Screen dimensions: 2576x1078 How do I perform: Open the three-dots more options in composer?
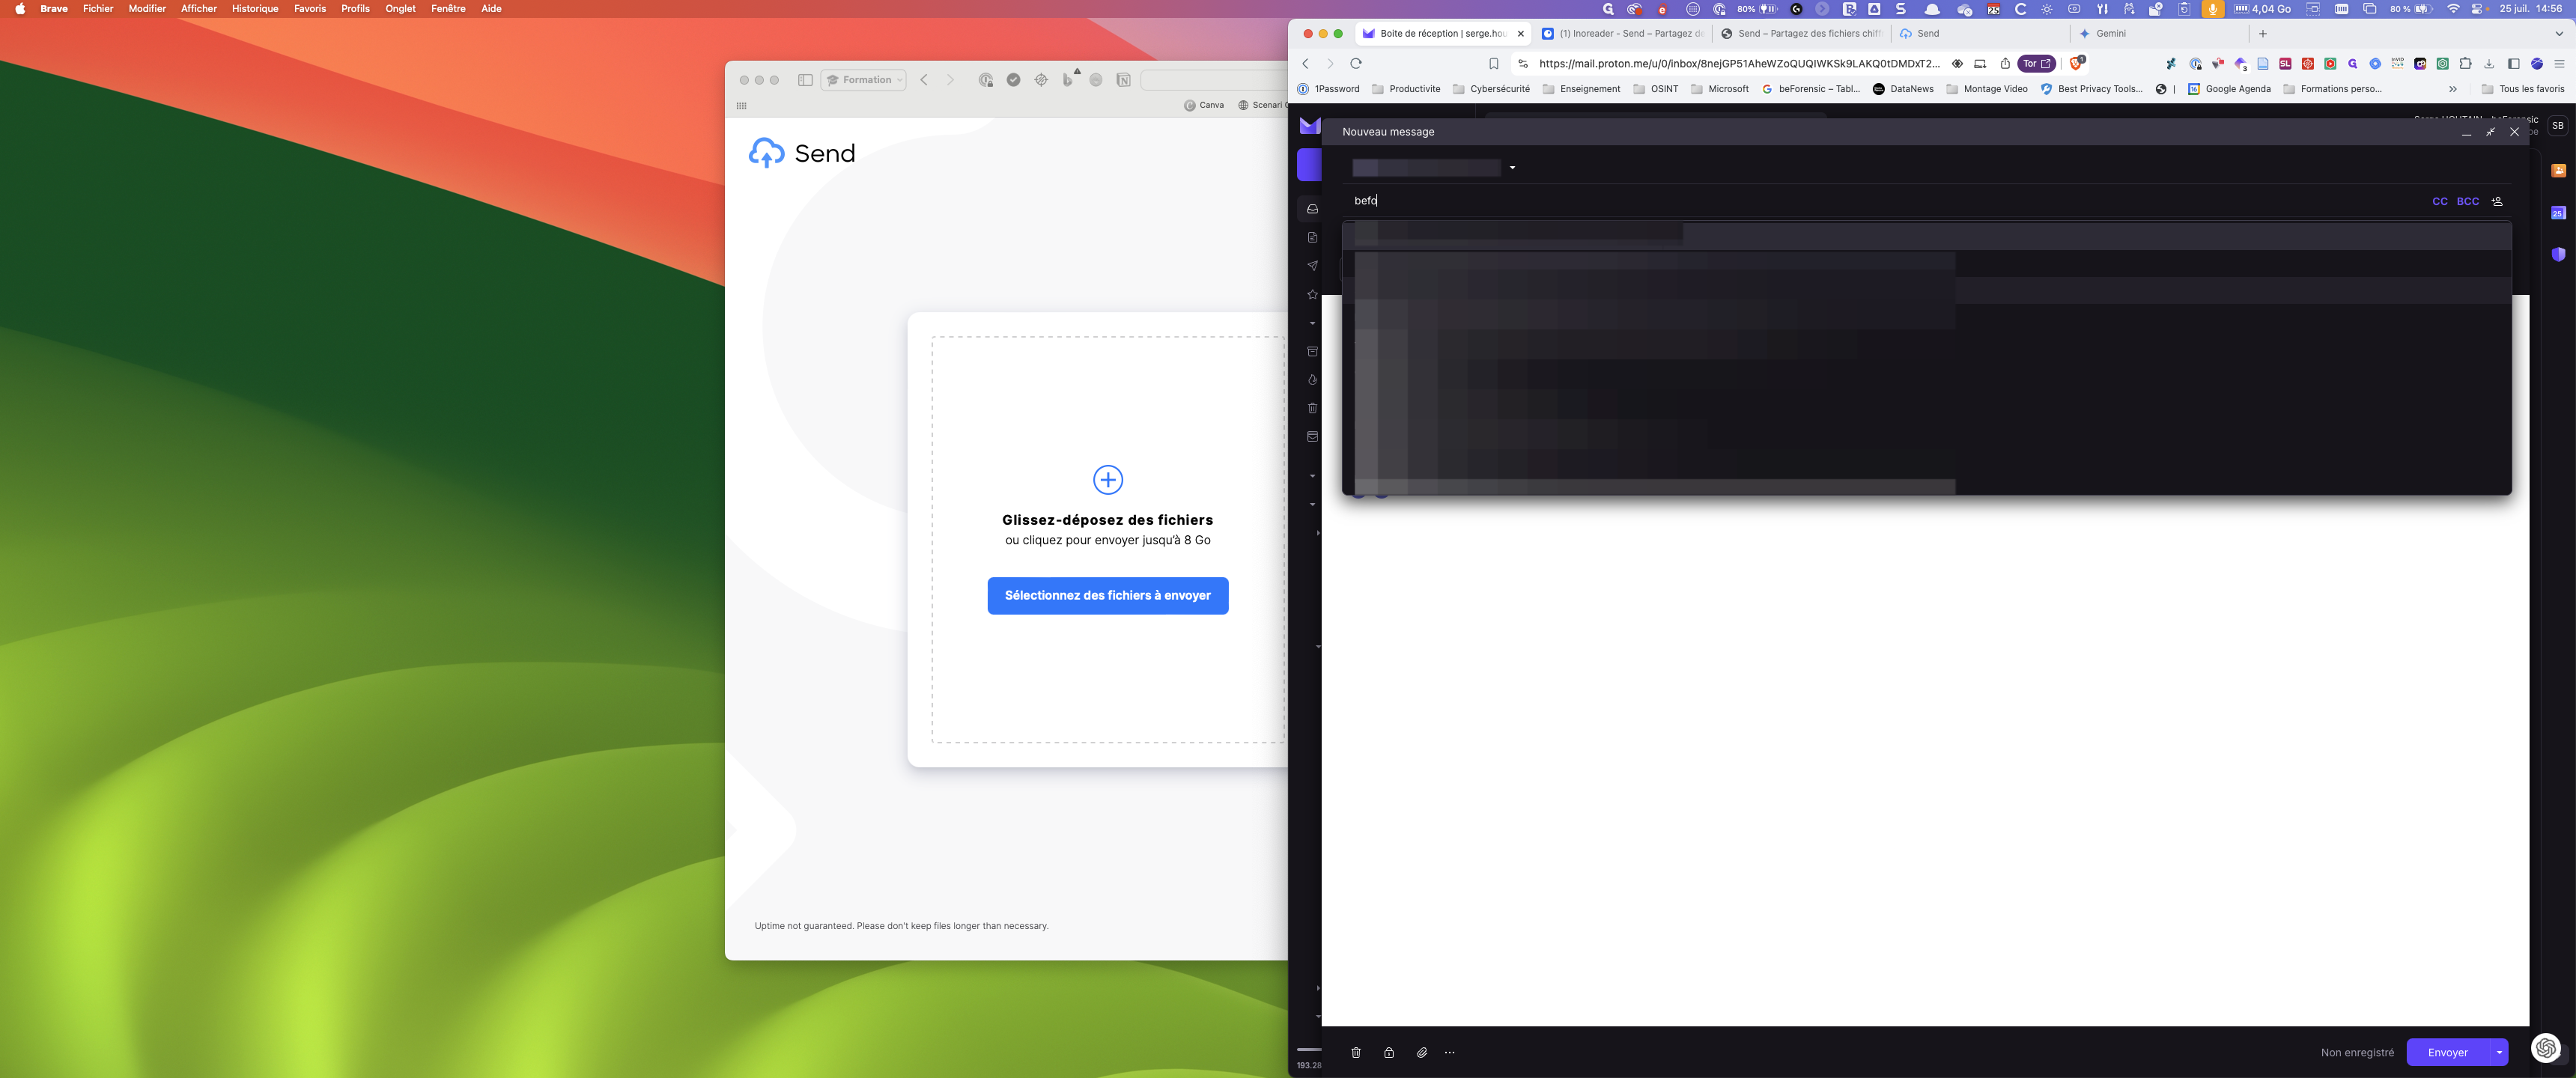1449,1052
